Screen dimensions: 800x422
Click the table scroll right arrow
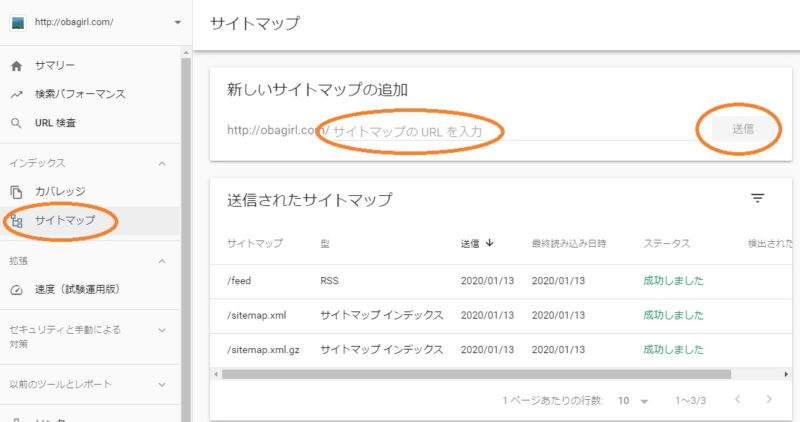[786, 375]
